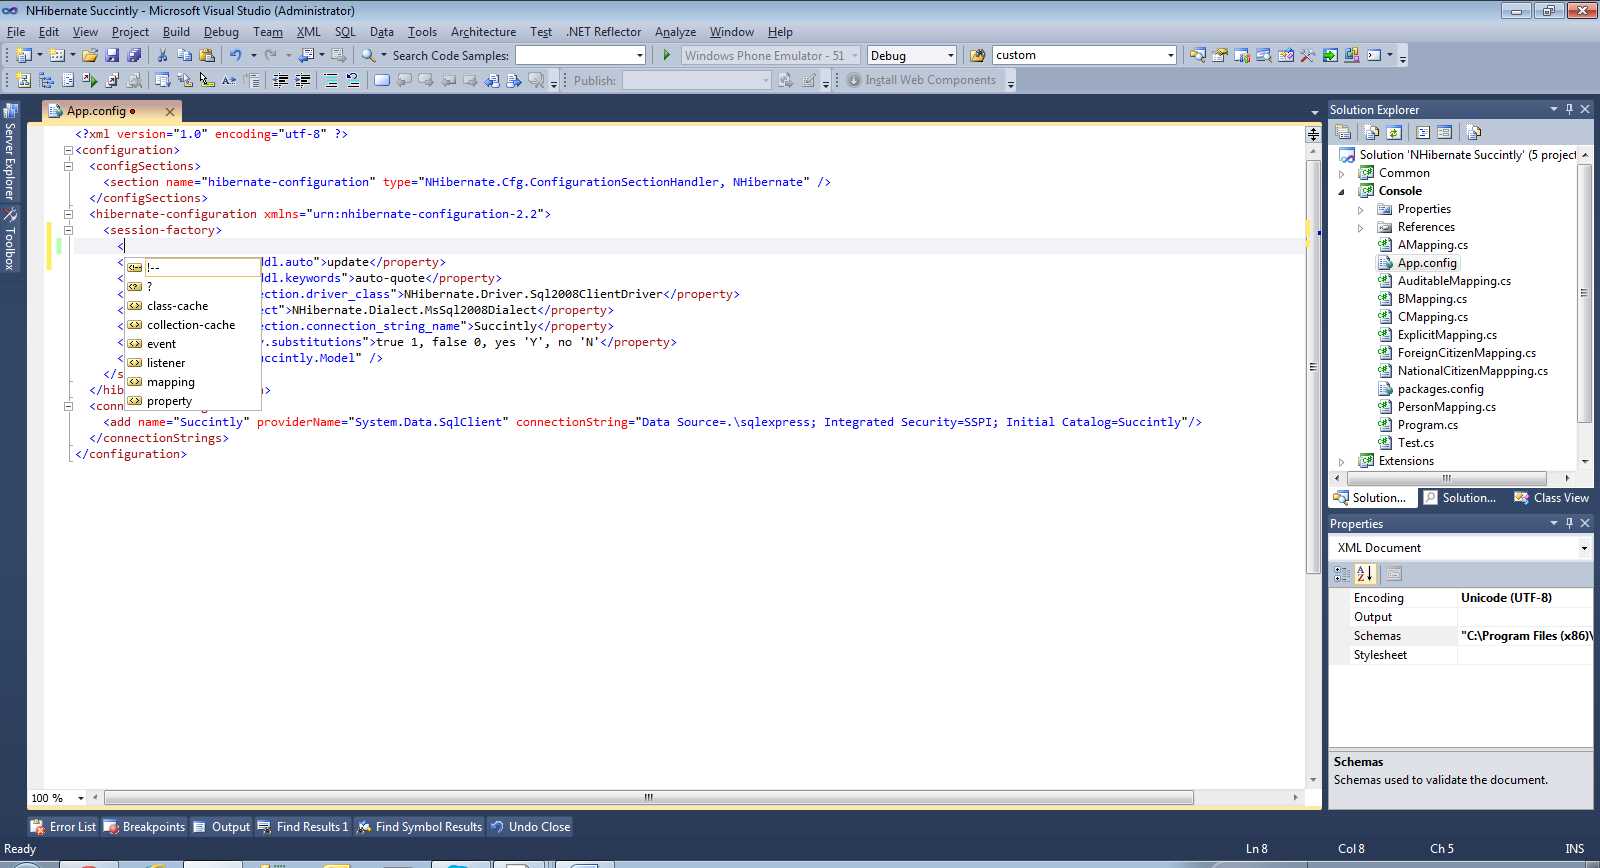
Task: Increase line indent on the toolbar
Action: pyautogui.click(x=303, y=80)
